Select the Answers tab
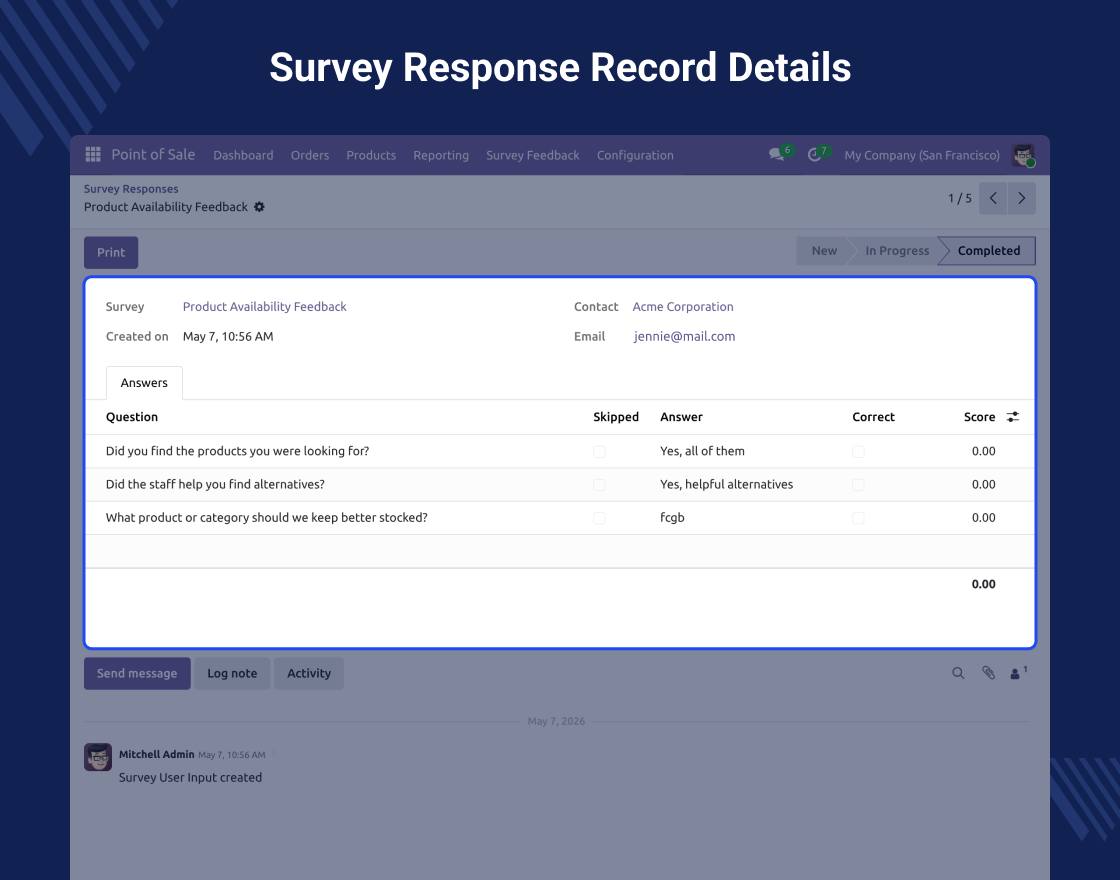Screen dimensions: 1120x880 144,383
